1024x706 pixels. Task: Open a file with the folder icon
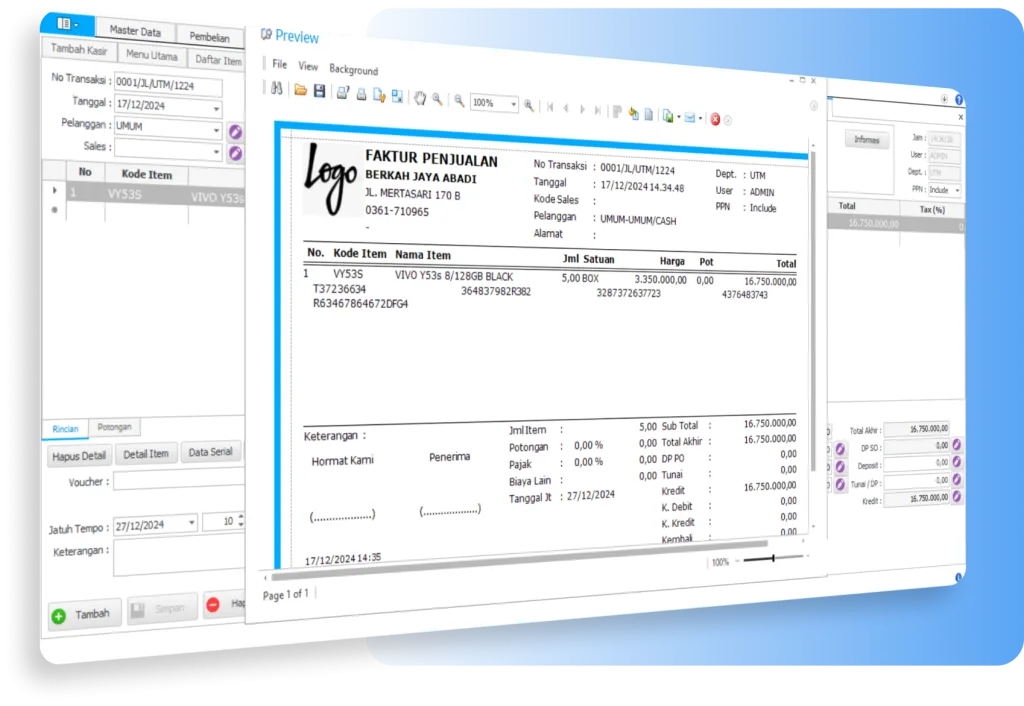pos(300,89)
